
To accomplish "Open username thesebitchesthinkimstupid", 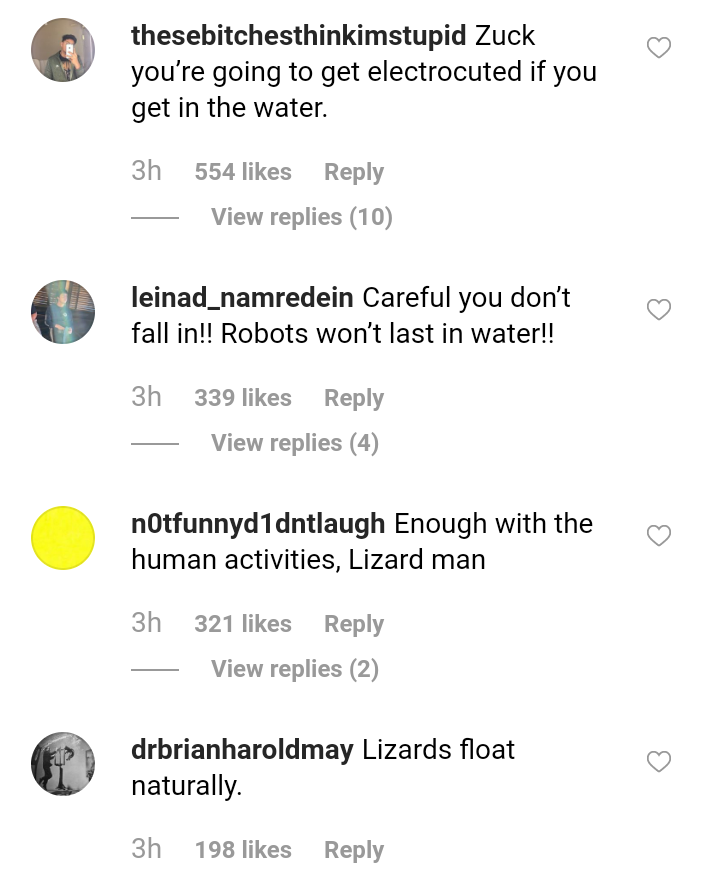I will point(298,36).
